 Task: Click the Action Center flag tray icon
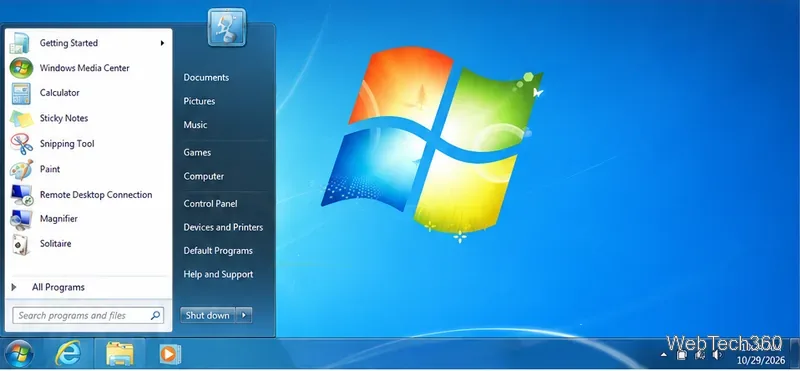(682, 354)
